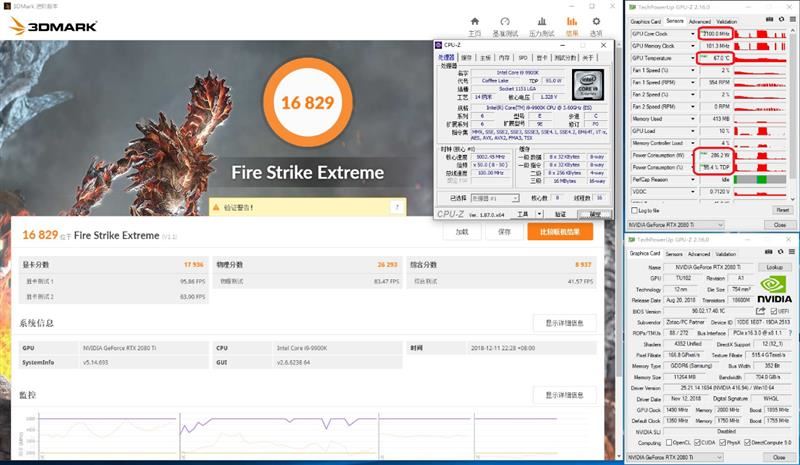Click the 3DMark logo
Screen dimensions: 800x465
53,26
